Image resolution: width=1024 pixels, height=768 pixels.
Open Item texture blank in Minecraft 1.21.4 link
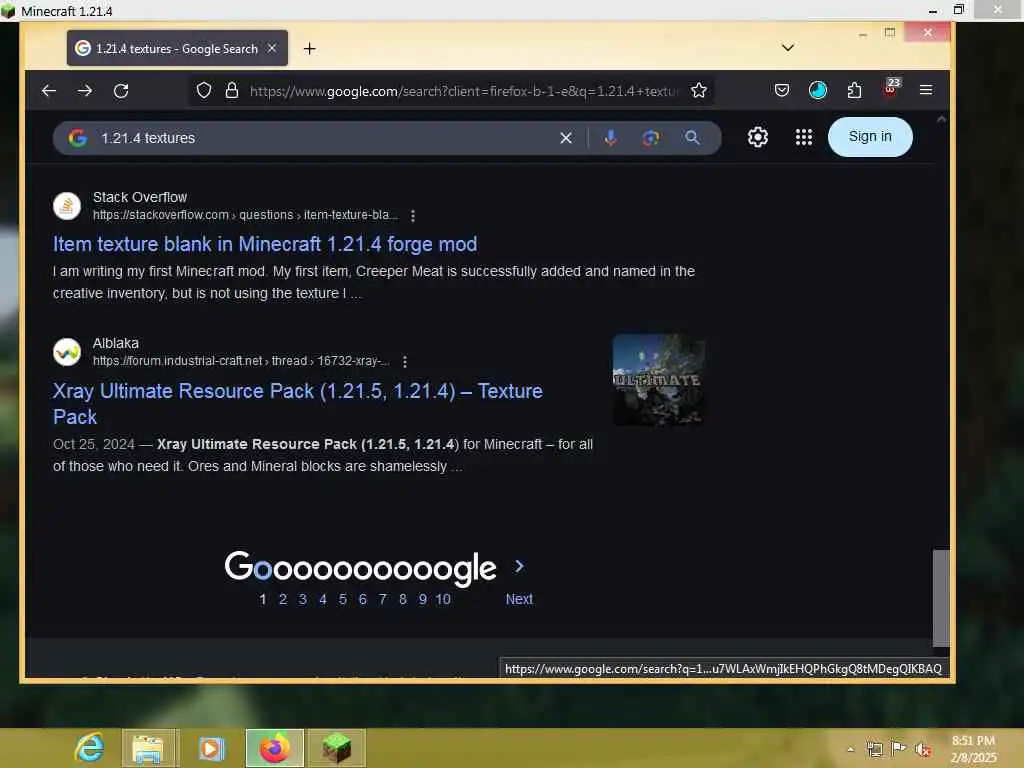(264, 244)
